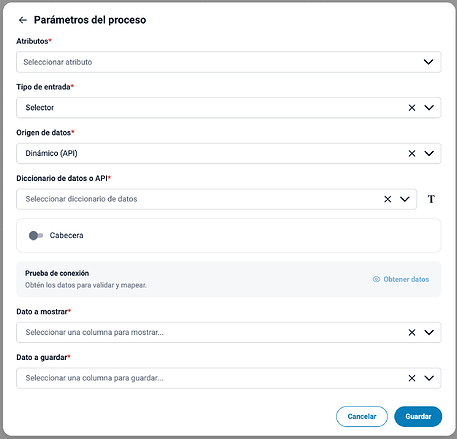
Task: Save with the Guardar button
Action: pos(418,416)
